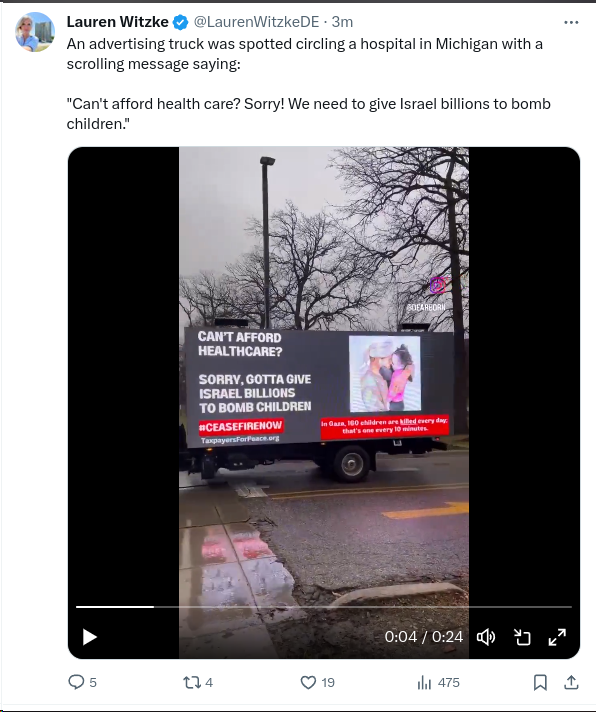
Task: Bookmark this tweet
Action: pyautogui.click(x=540, y=682)
